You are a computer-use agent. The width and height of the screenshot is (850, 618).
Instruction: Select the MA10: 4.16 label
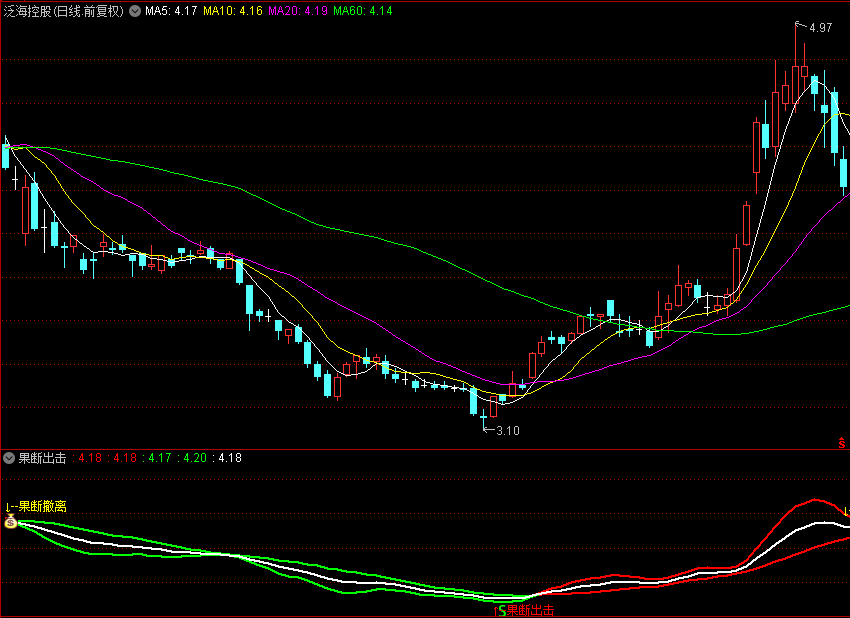click(x=233, y=11)
